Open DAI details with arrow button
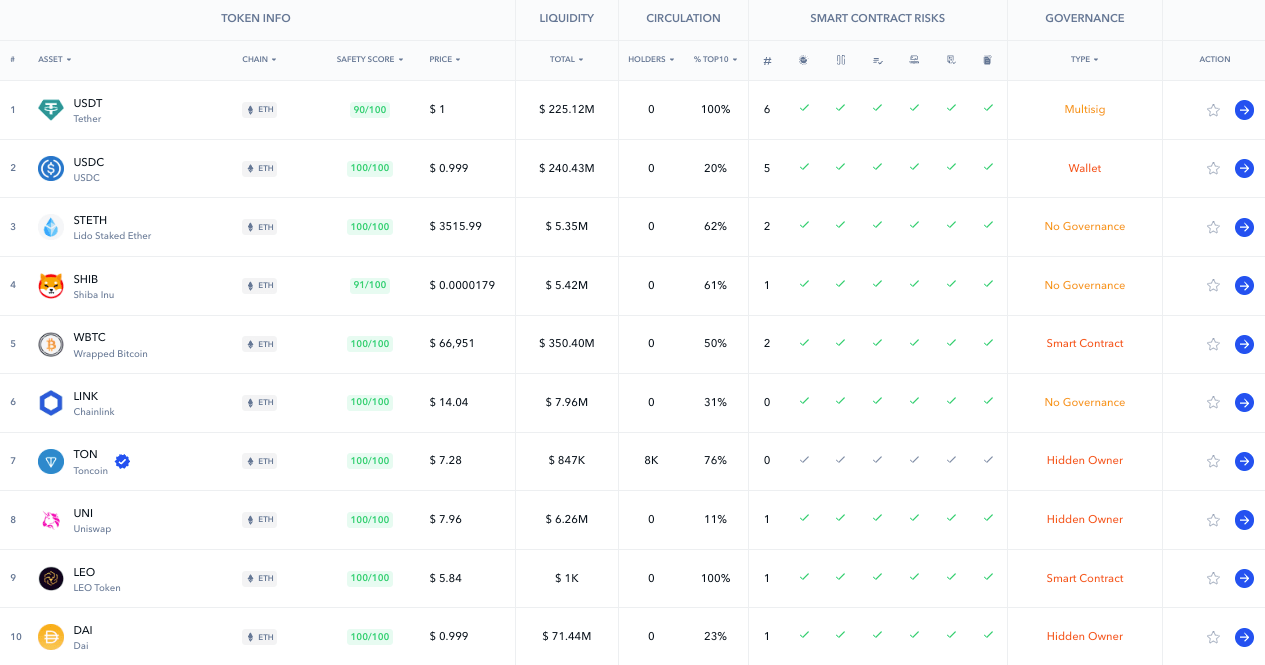 coord(1244,637)
